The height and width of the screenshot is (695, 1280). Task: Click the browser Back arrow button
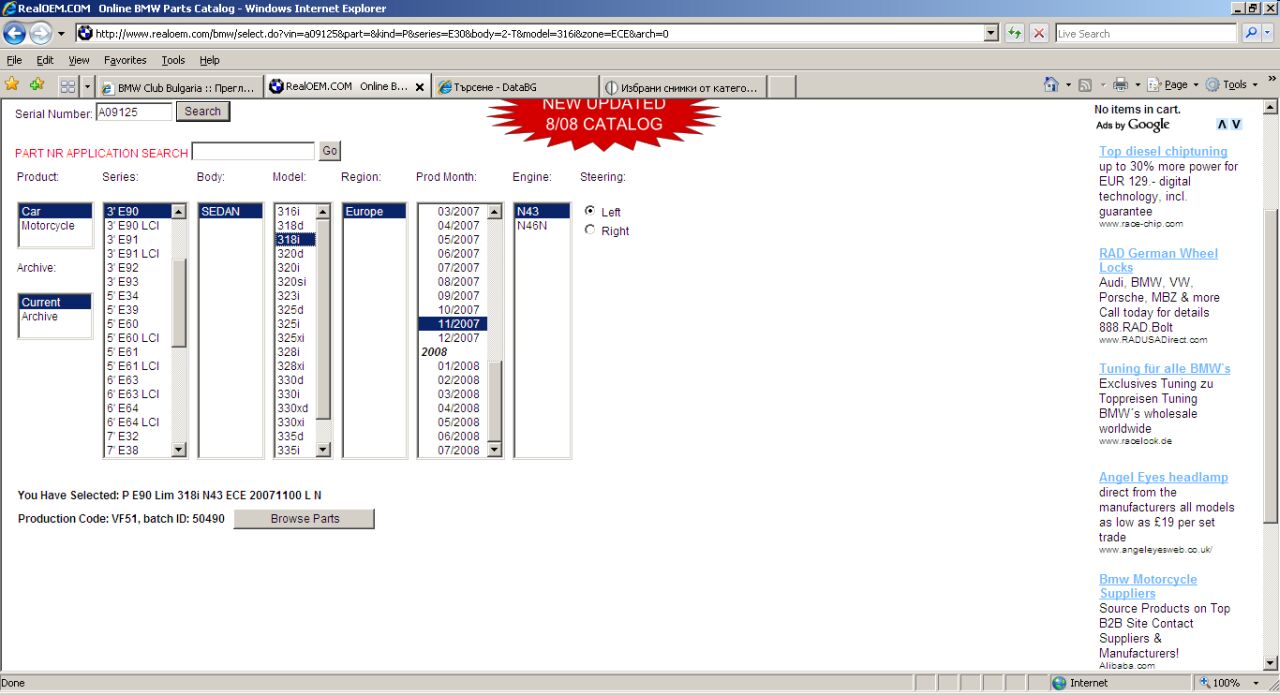click(14, 33)
